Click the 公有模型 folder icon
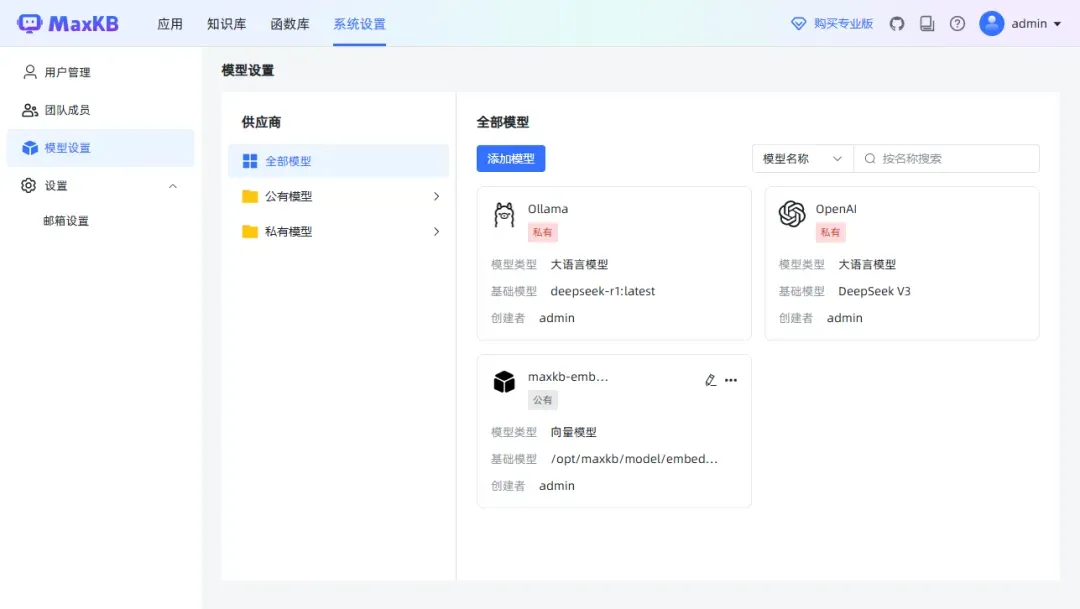 click(x=250, y=196)
